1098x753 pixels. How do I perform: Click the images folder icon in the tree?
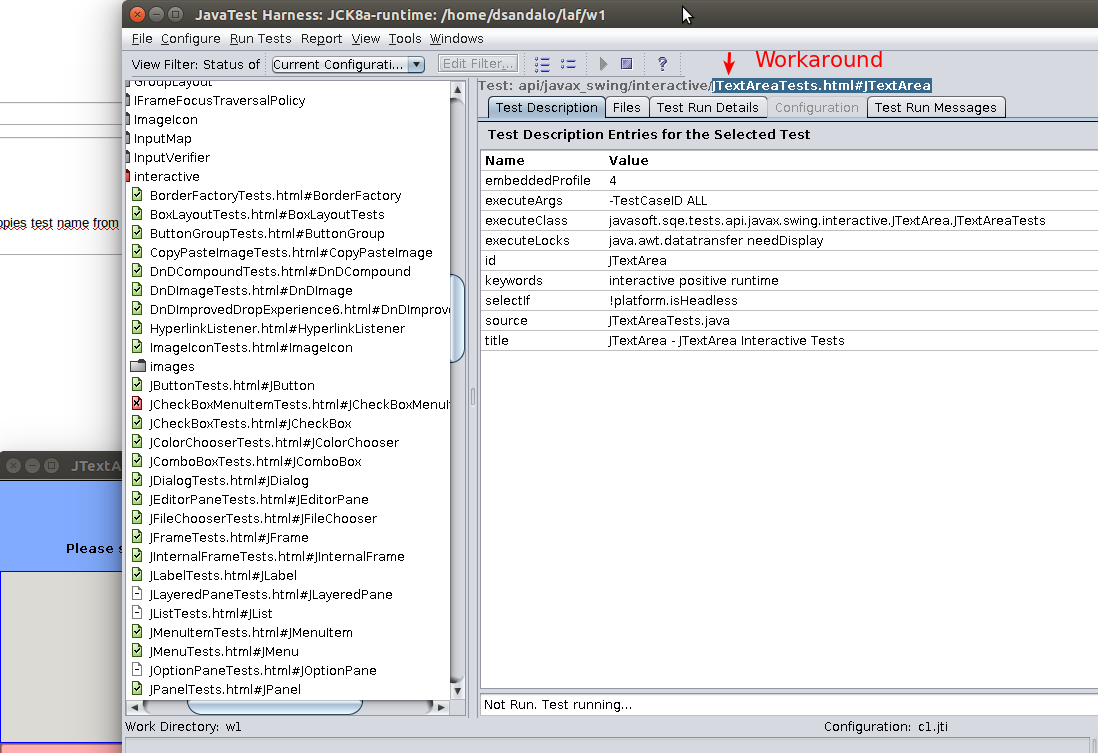pyautogui.click(x=138, y=366)
